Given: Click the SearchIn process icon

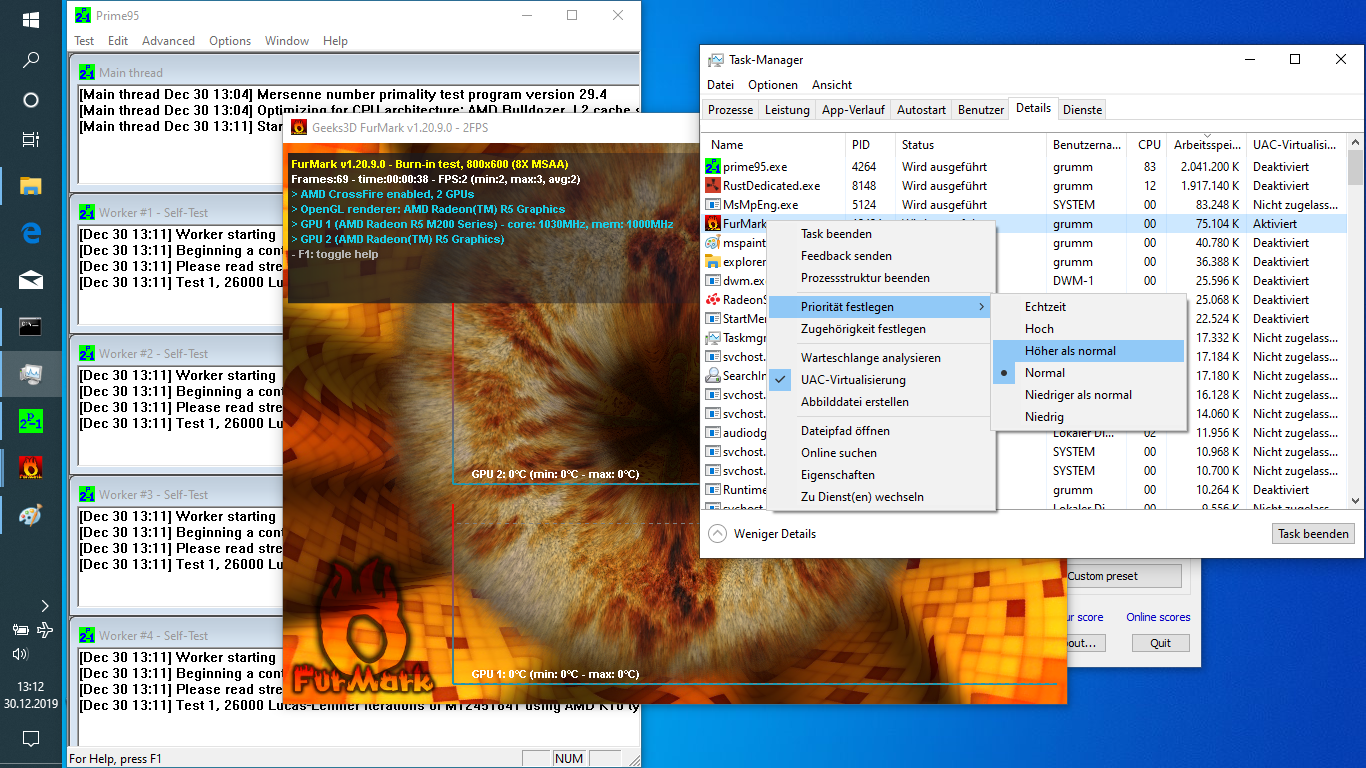Looking at the screenshot, I should tap(713, 376).
